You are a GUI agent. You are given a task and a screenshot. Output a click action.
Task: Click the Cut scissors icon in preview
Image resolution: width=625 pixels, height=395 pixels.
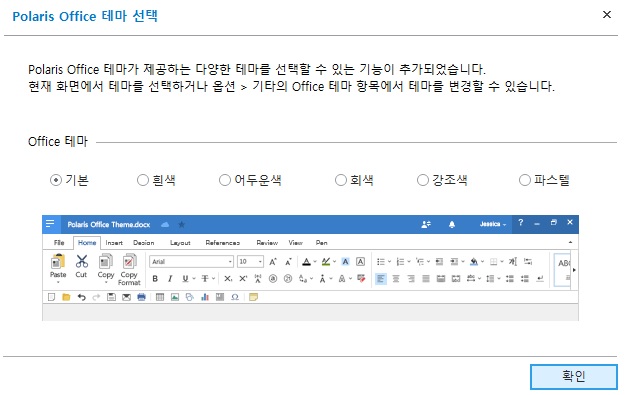coord(81,261)
